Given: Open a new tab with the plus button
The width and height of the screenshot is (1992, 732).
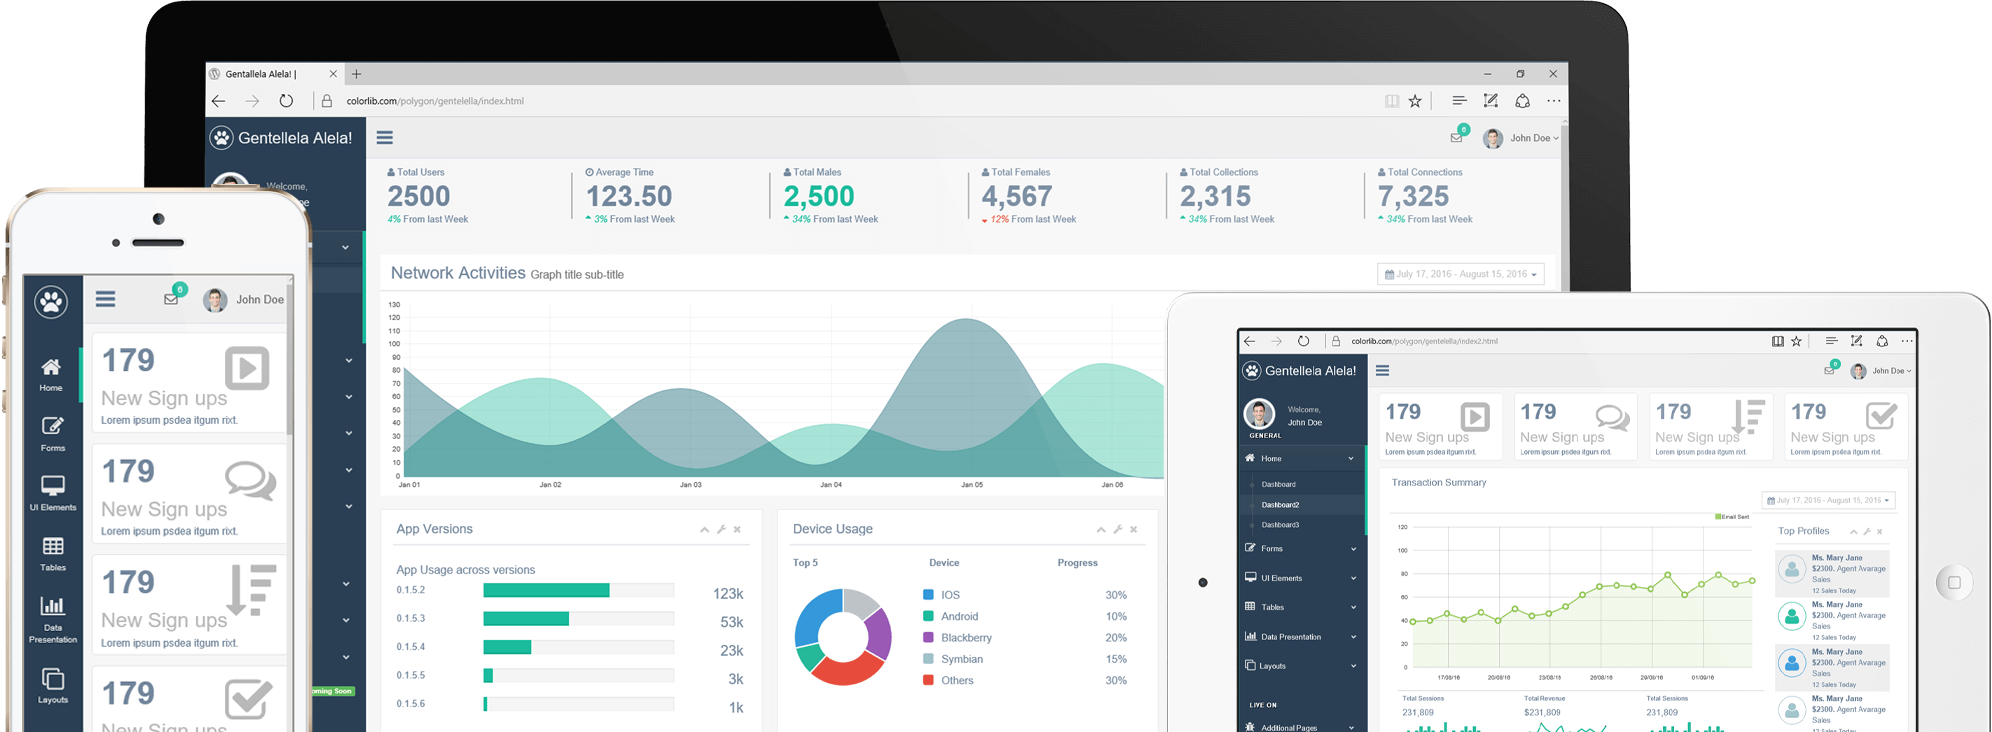Looking at the screenshot, I should (x=357, y=74).
